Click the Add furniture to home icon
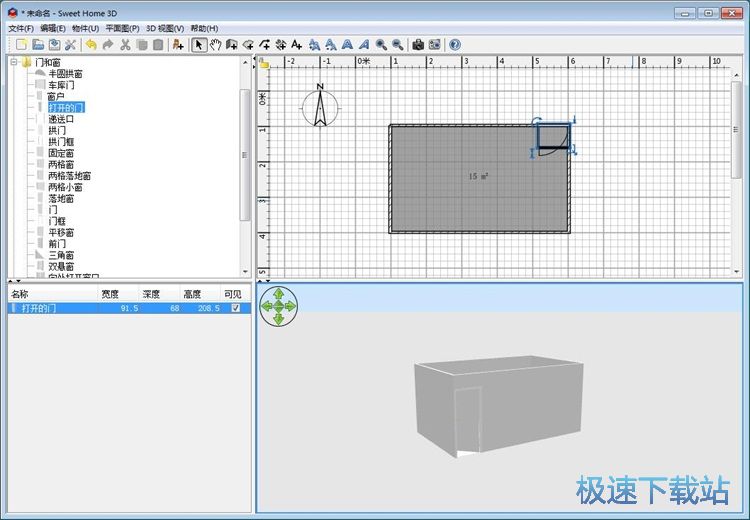Screen dimensions: 750x520 (178, 45)
